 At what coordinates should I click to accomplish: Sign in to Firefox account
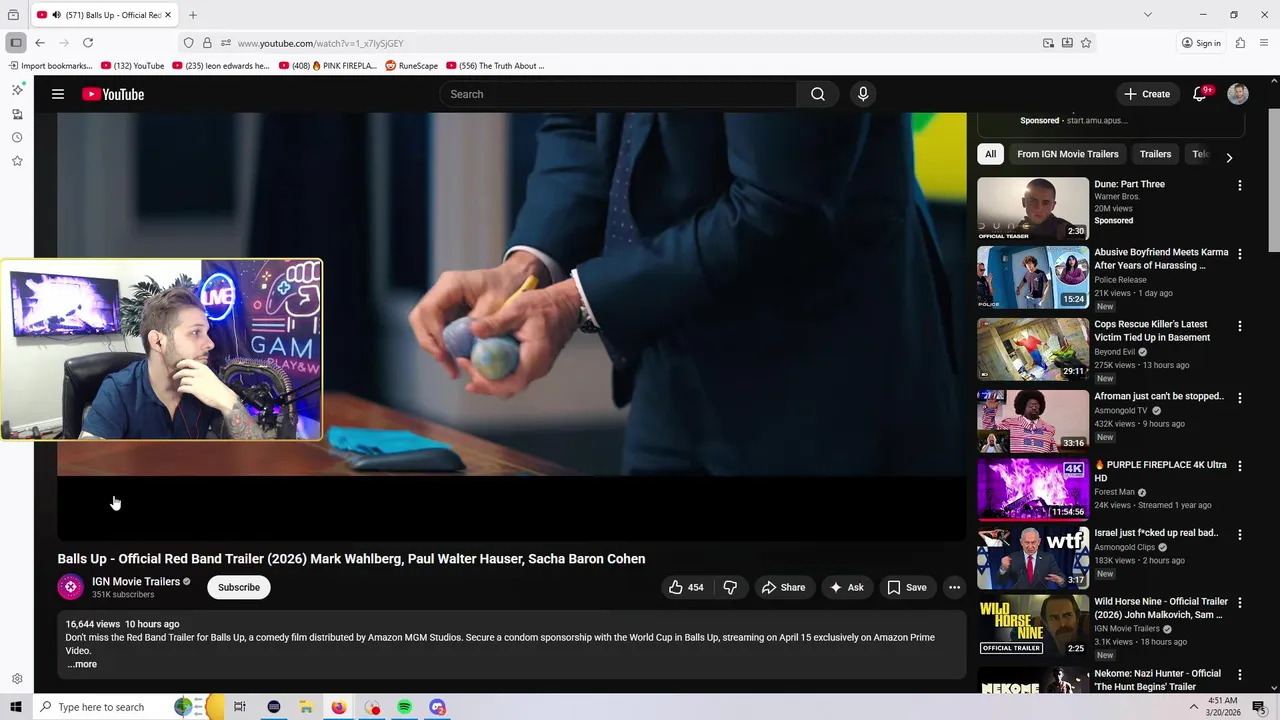1201,43
